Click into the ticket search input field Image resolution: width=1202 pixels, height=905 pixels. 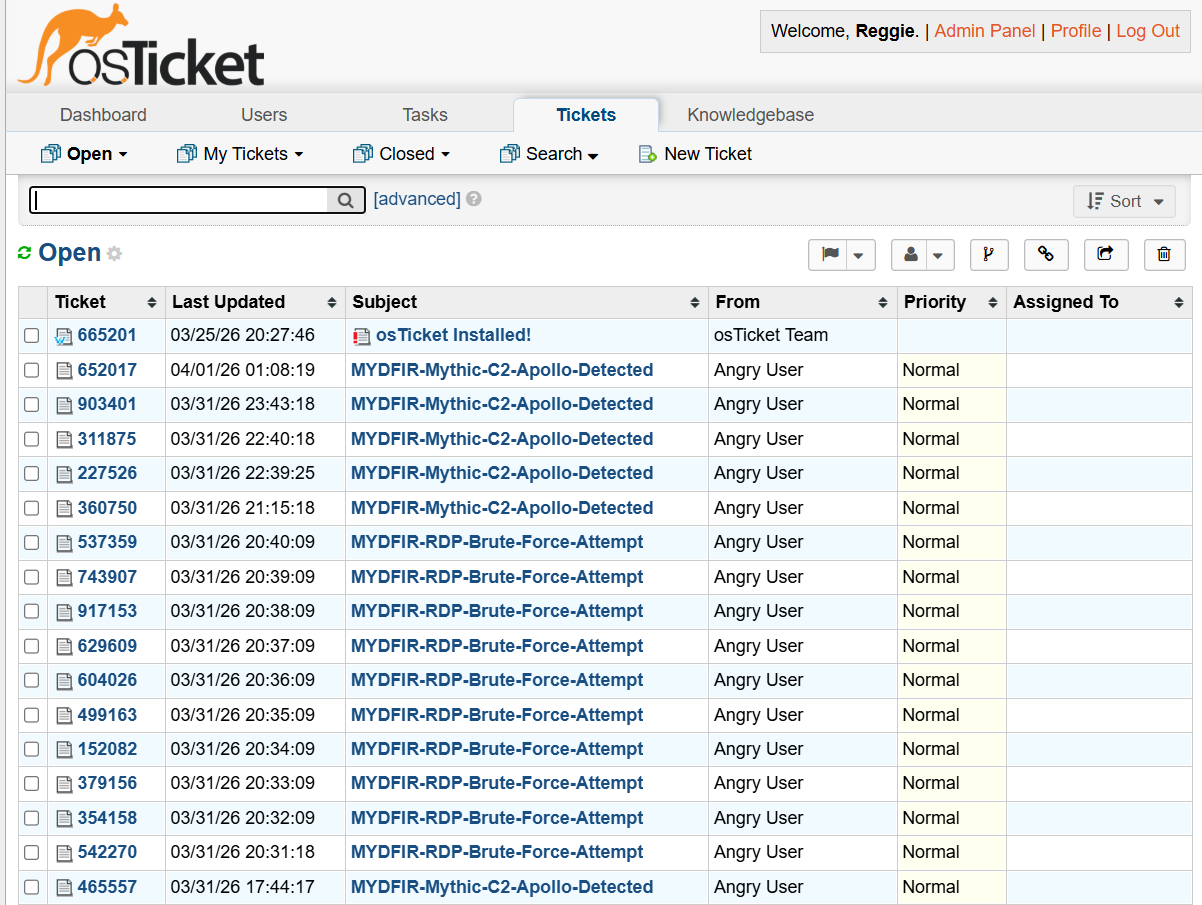coord(180,200)
